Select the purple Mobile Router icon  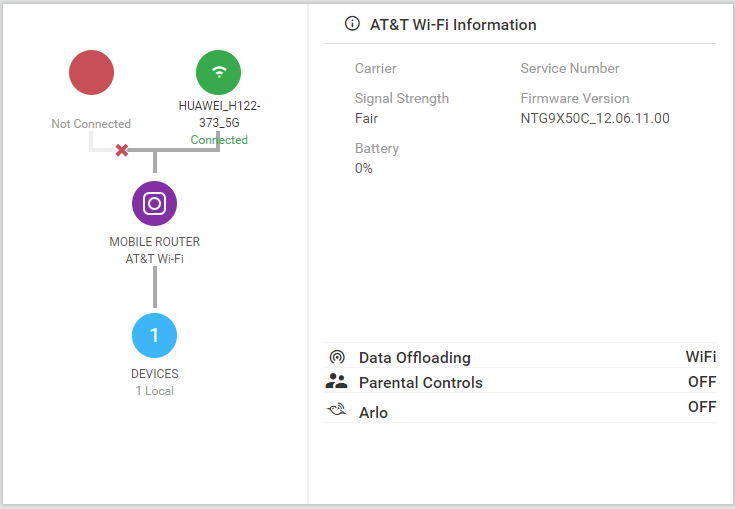154,204
